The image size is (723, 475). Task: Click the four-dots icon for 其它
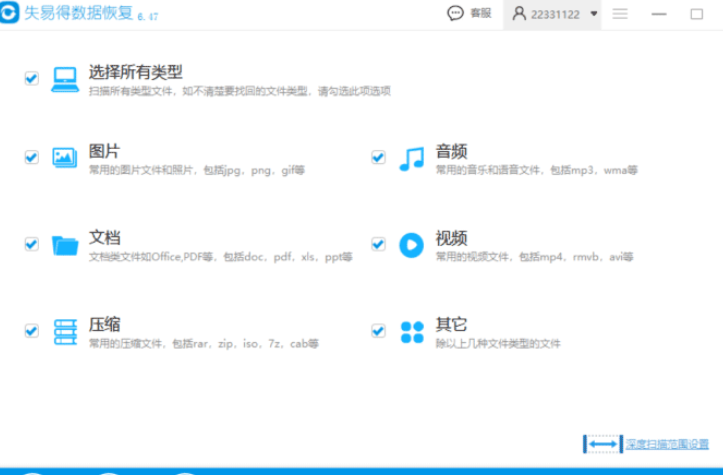412,332
